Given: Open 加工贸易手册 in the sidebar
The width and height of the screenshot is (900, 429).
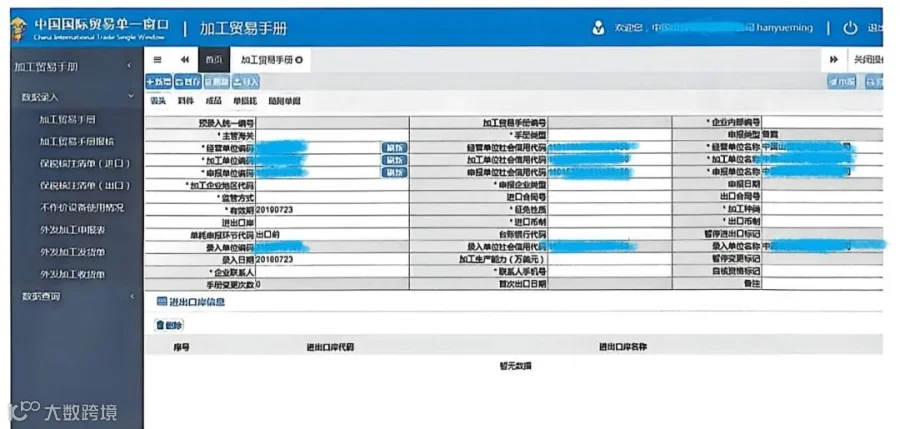Looking at the screenshot, I should tap(67, 119).
